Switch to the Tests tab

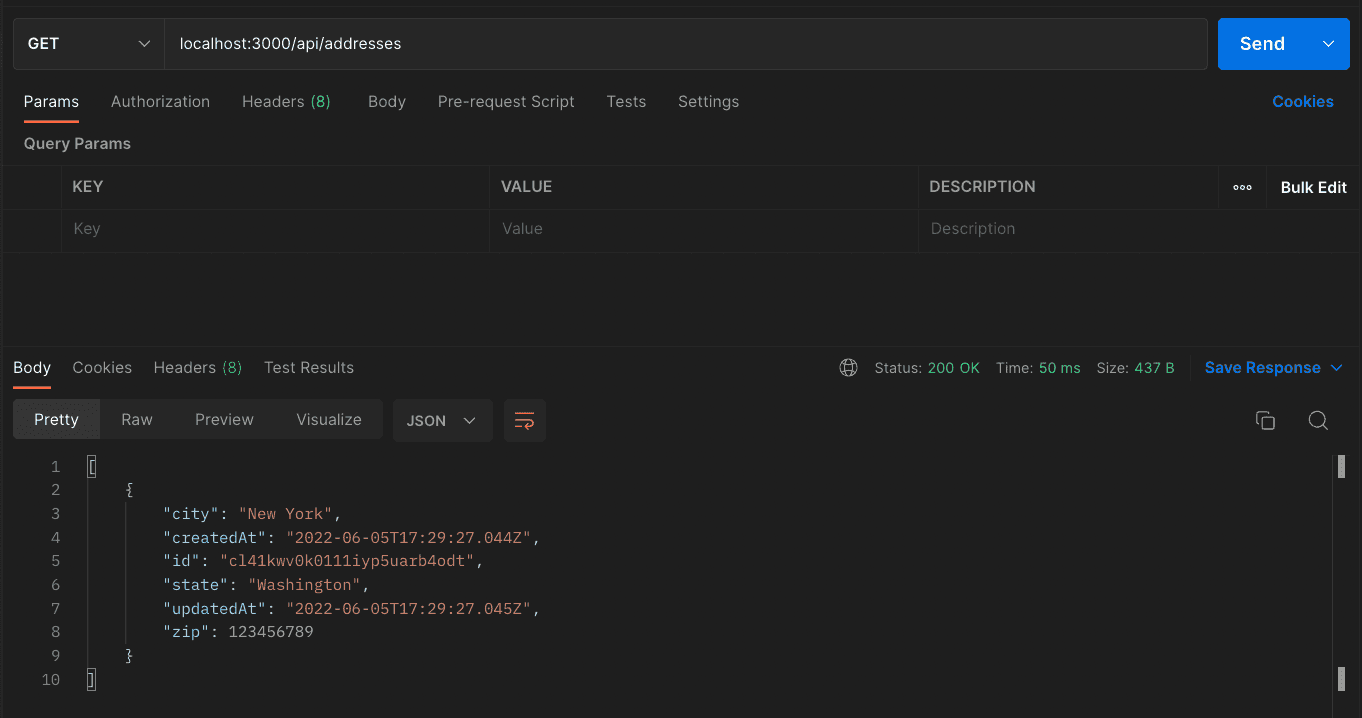click(626, 101)
